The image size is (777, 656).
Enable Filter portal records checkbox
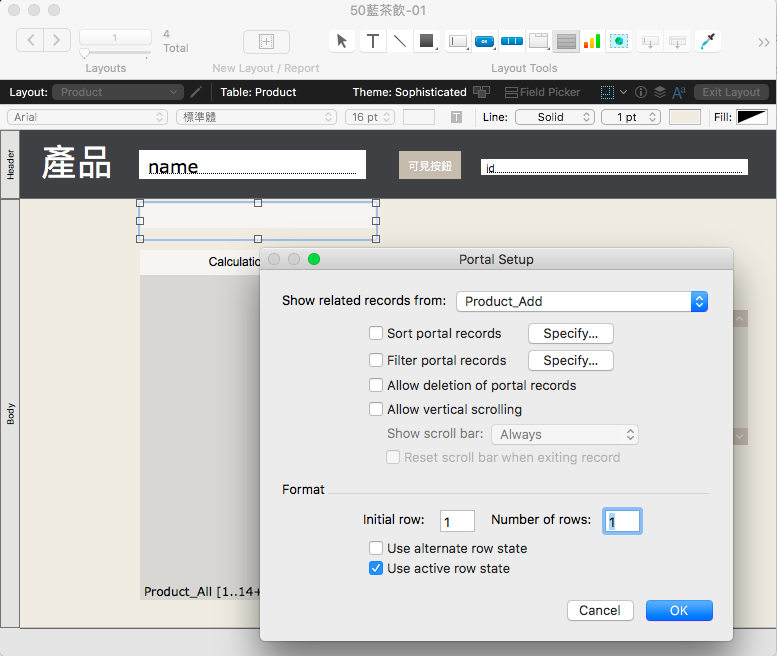pyautogui.click(x=376, y=360)
